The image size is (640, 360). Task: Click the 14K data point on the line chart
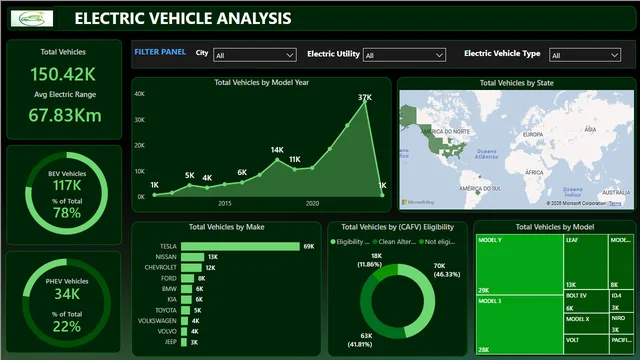(x=278, y=160)
